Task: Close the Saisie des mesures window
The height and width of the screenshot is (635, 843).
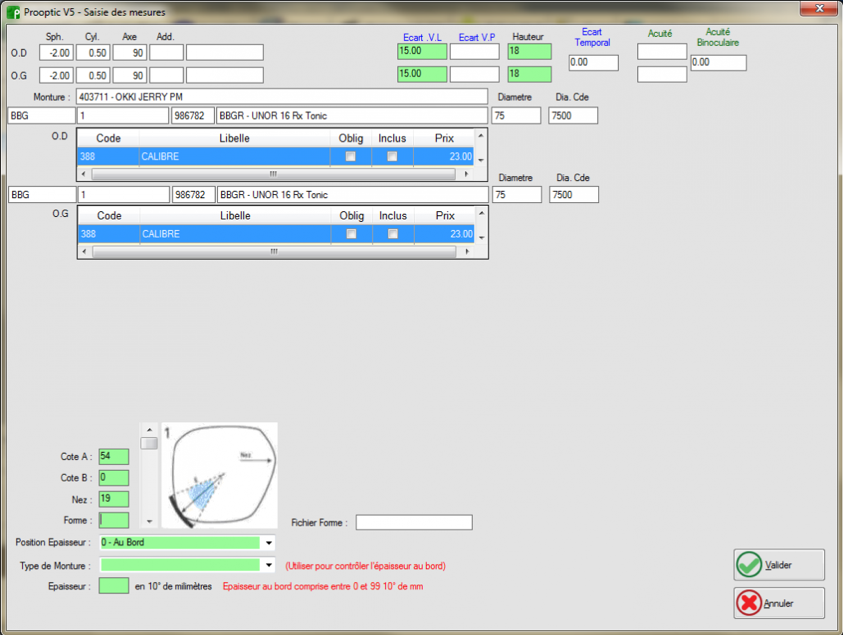Action: click(x=819, y=8)
